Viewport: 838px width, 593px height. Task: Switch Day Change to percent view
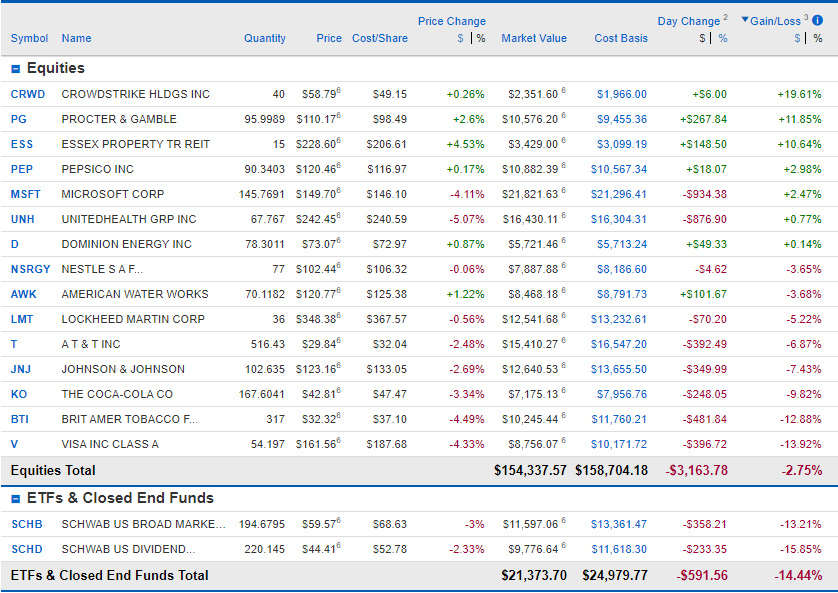[723, 38]
